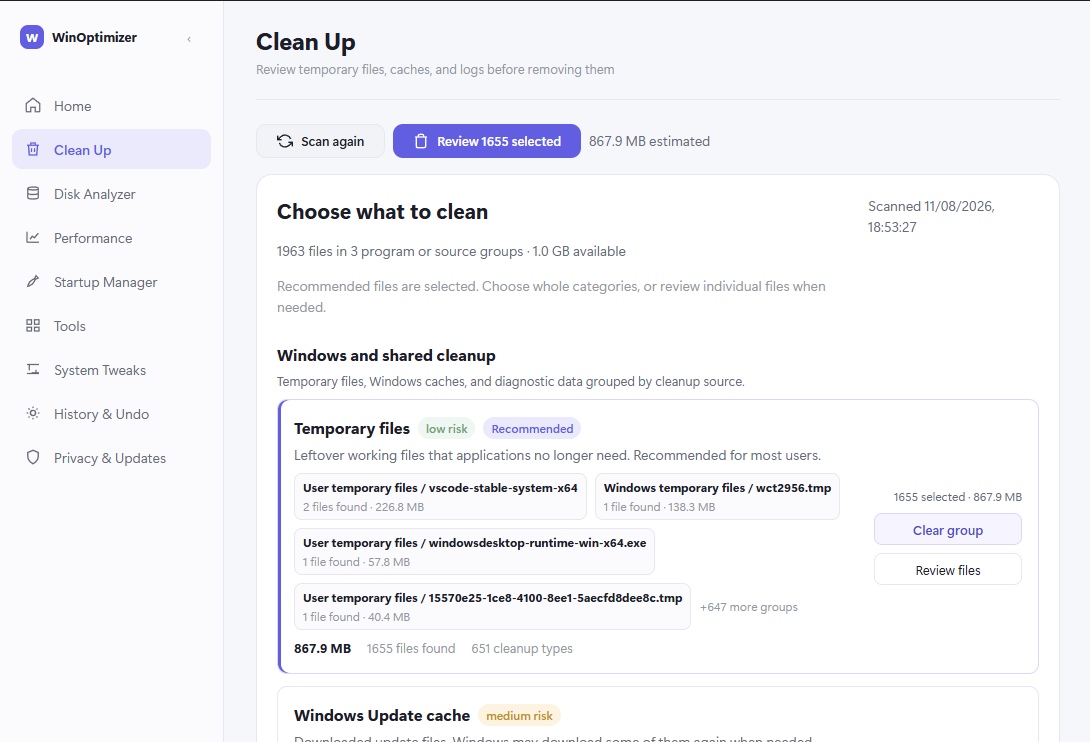This screenshot has width=1090, height=742.
Task: Click the Recommended badge
Action: [x=532, y=428]
